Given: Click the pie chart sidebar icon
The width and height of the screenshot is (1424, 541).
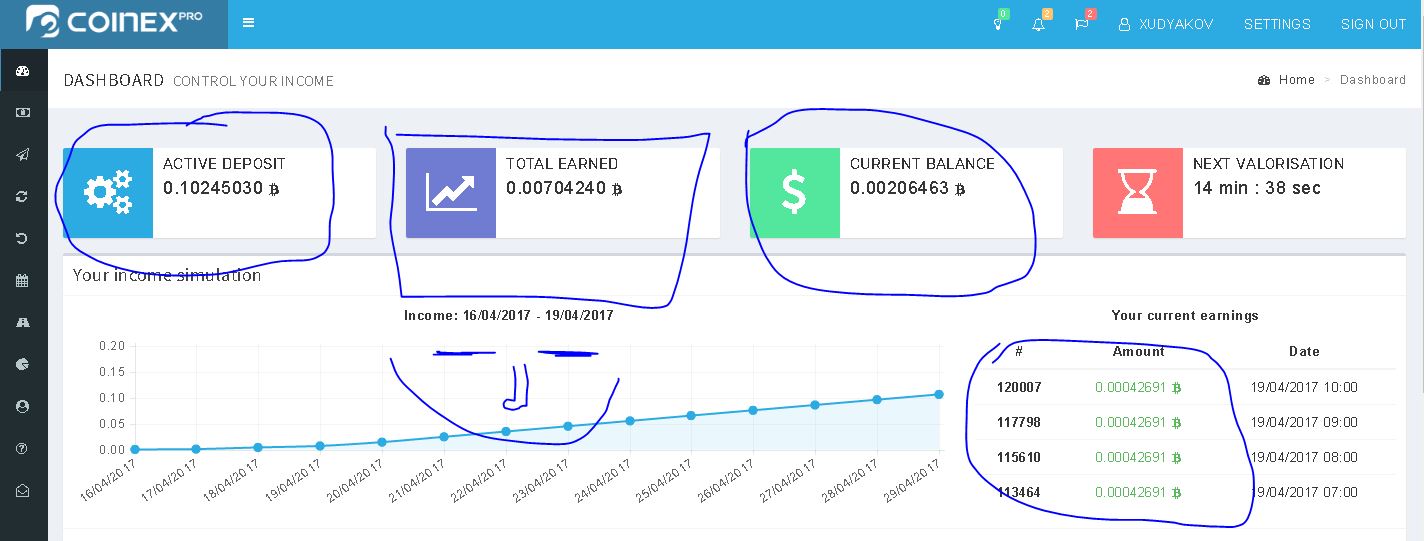Looking at the screenshot, I should (23, 364).
